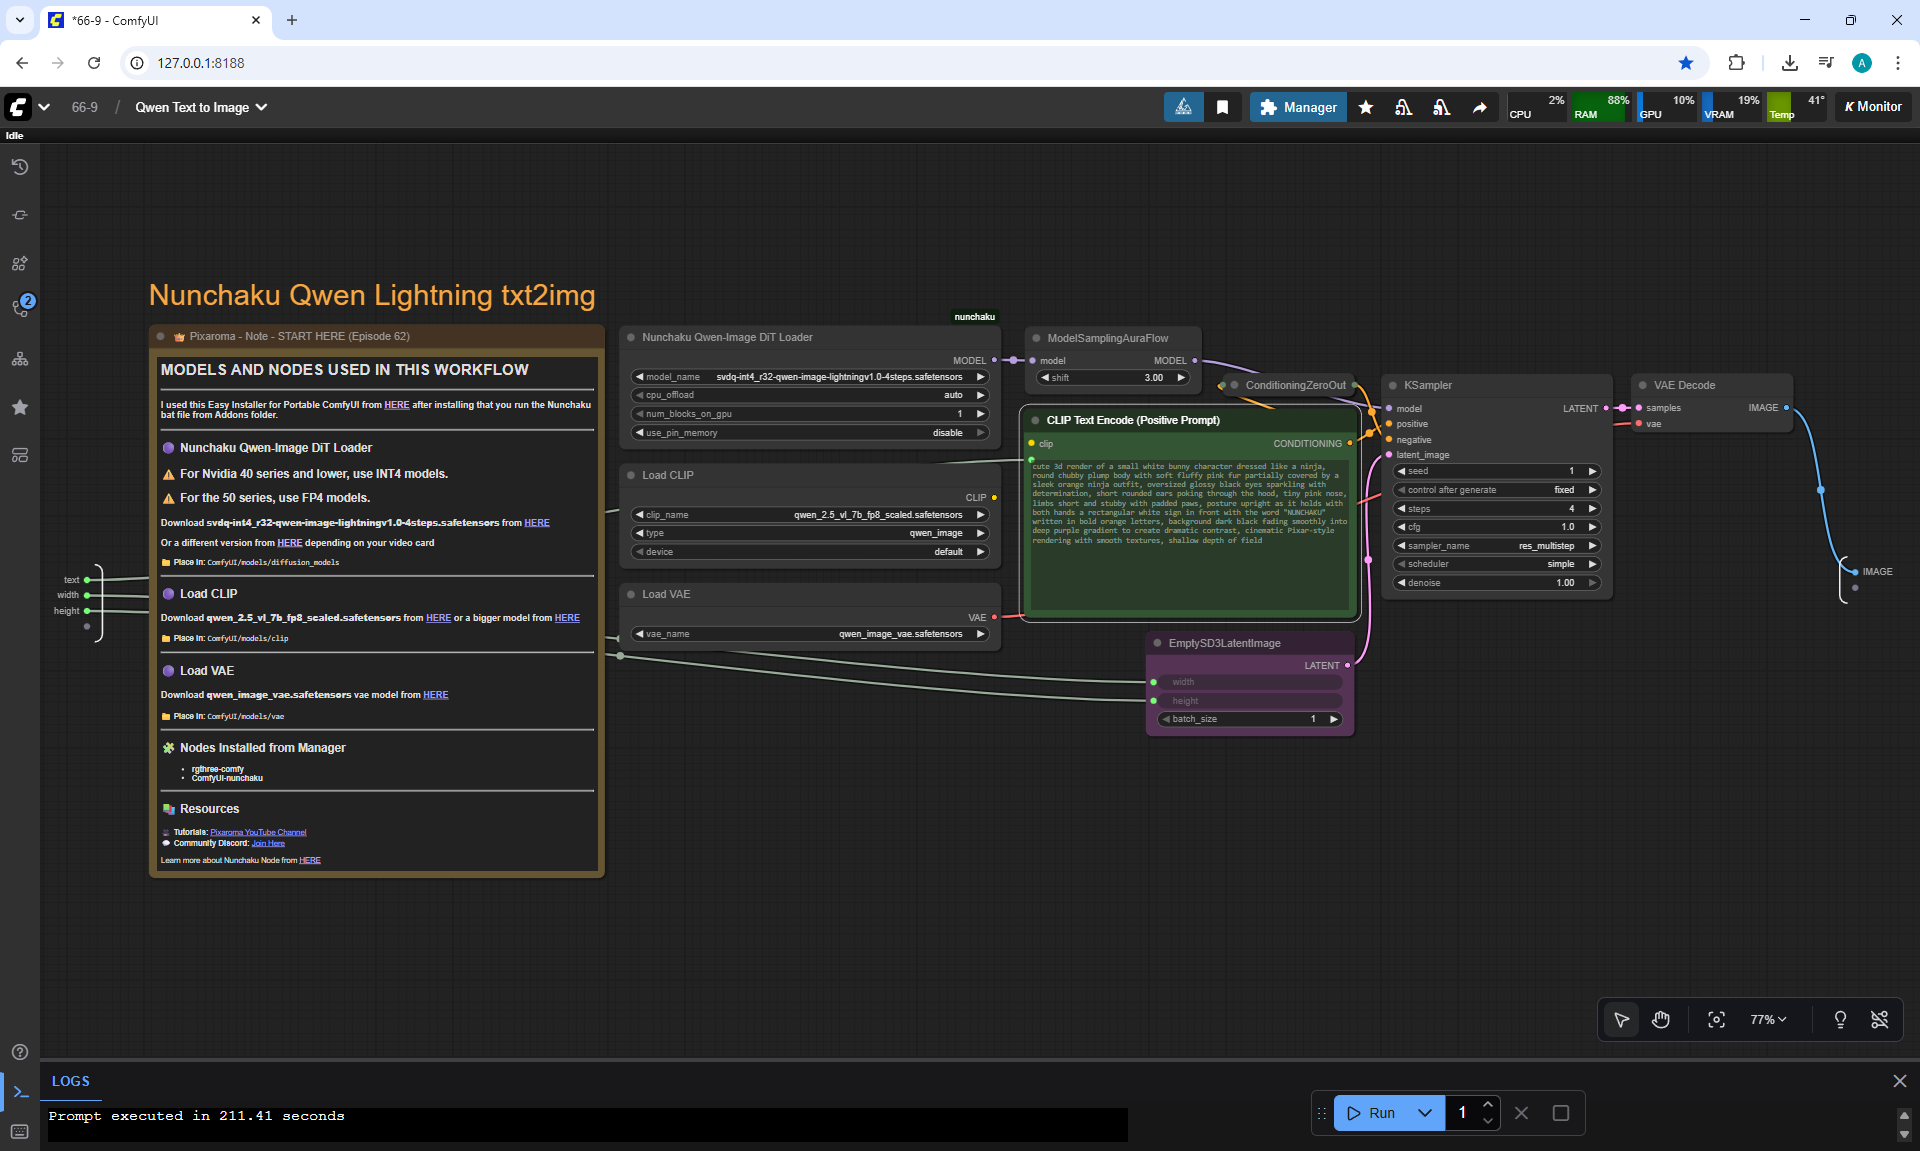Image resolution: width=1920 pixels, height=1151 pixels.
Task: Click the positive prompt text box
Action: click(1189, 535)
